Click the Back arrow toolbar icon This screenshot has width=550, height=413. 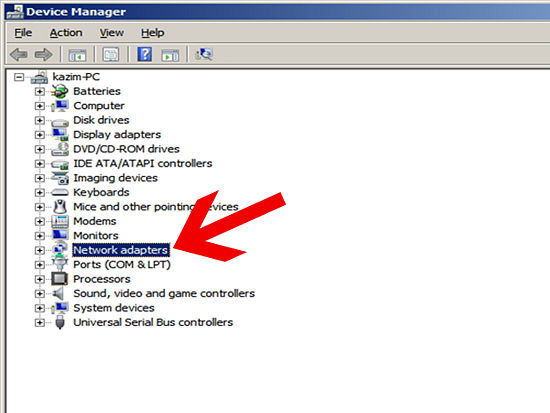click(19, 55)
